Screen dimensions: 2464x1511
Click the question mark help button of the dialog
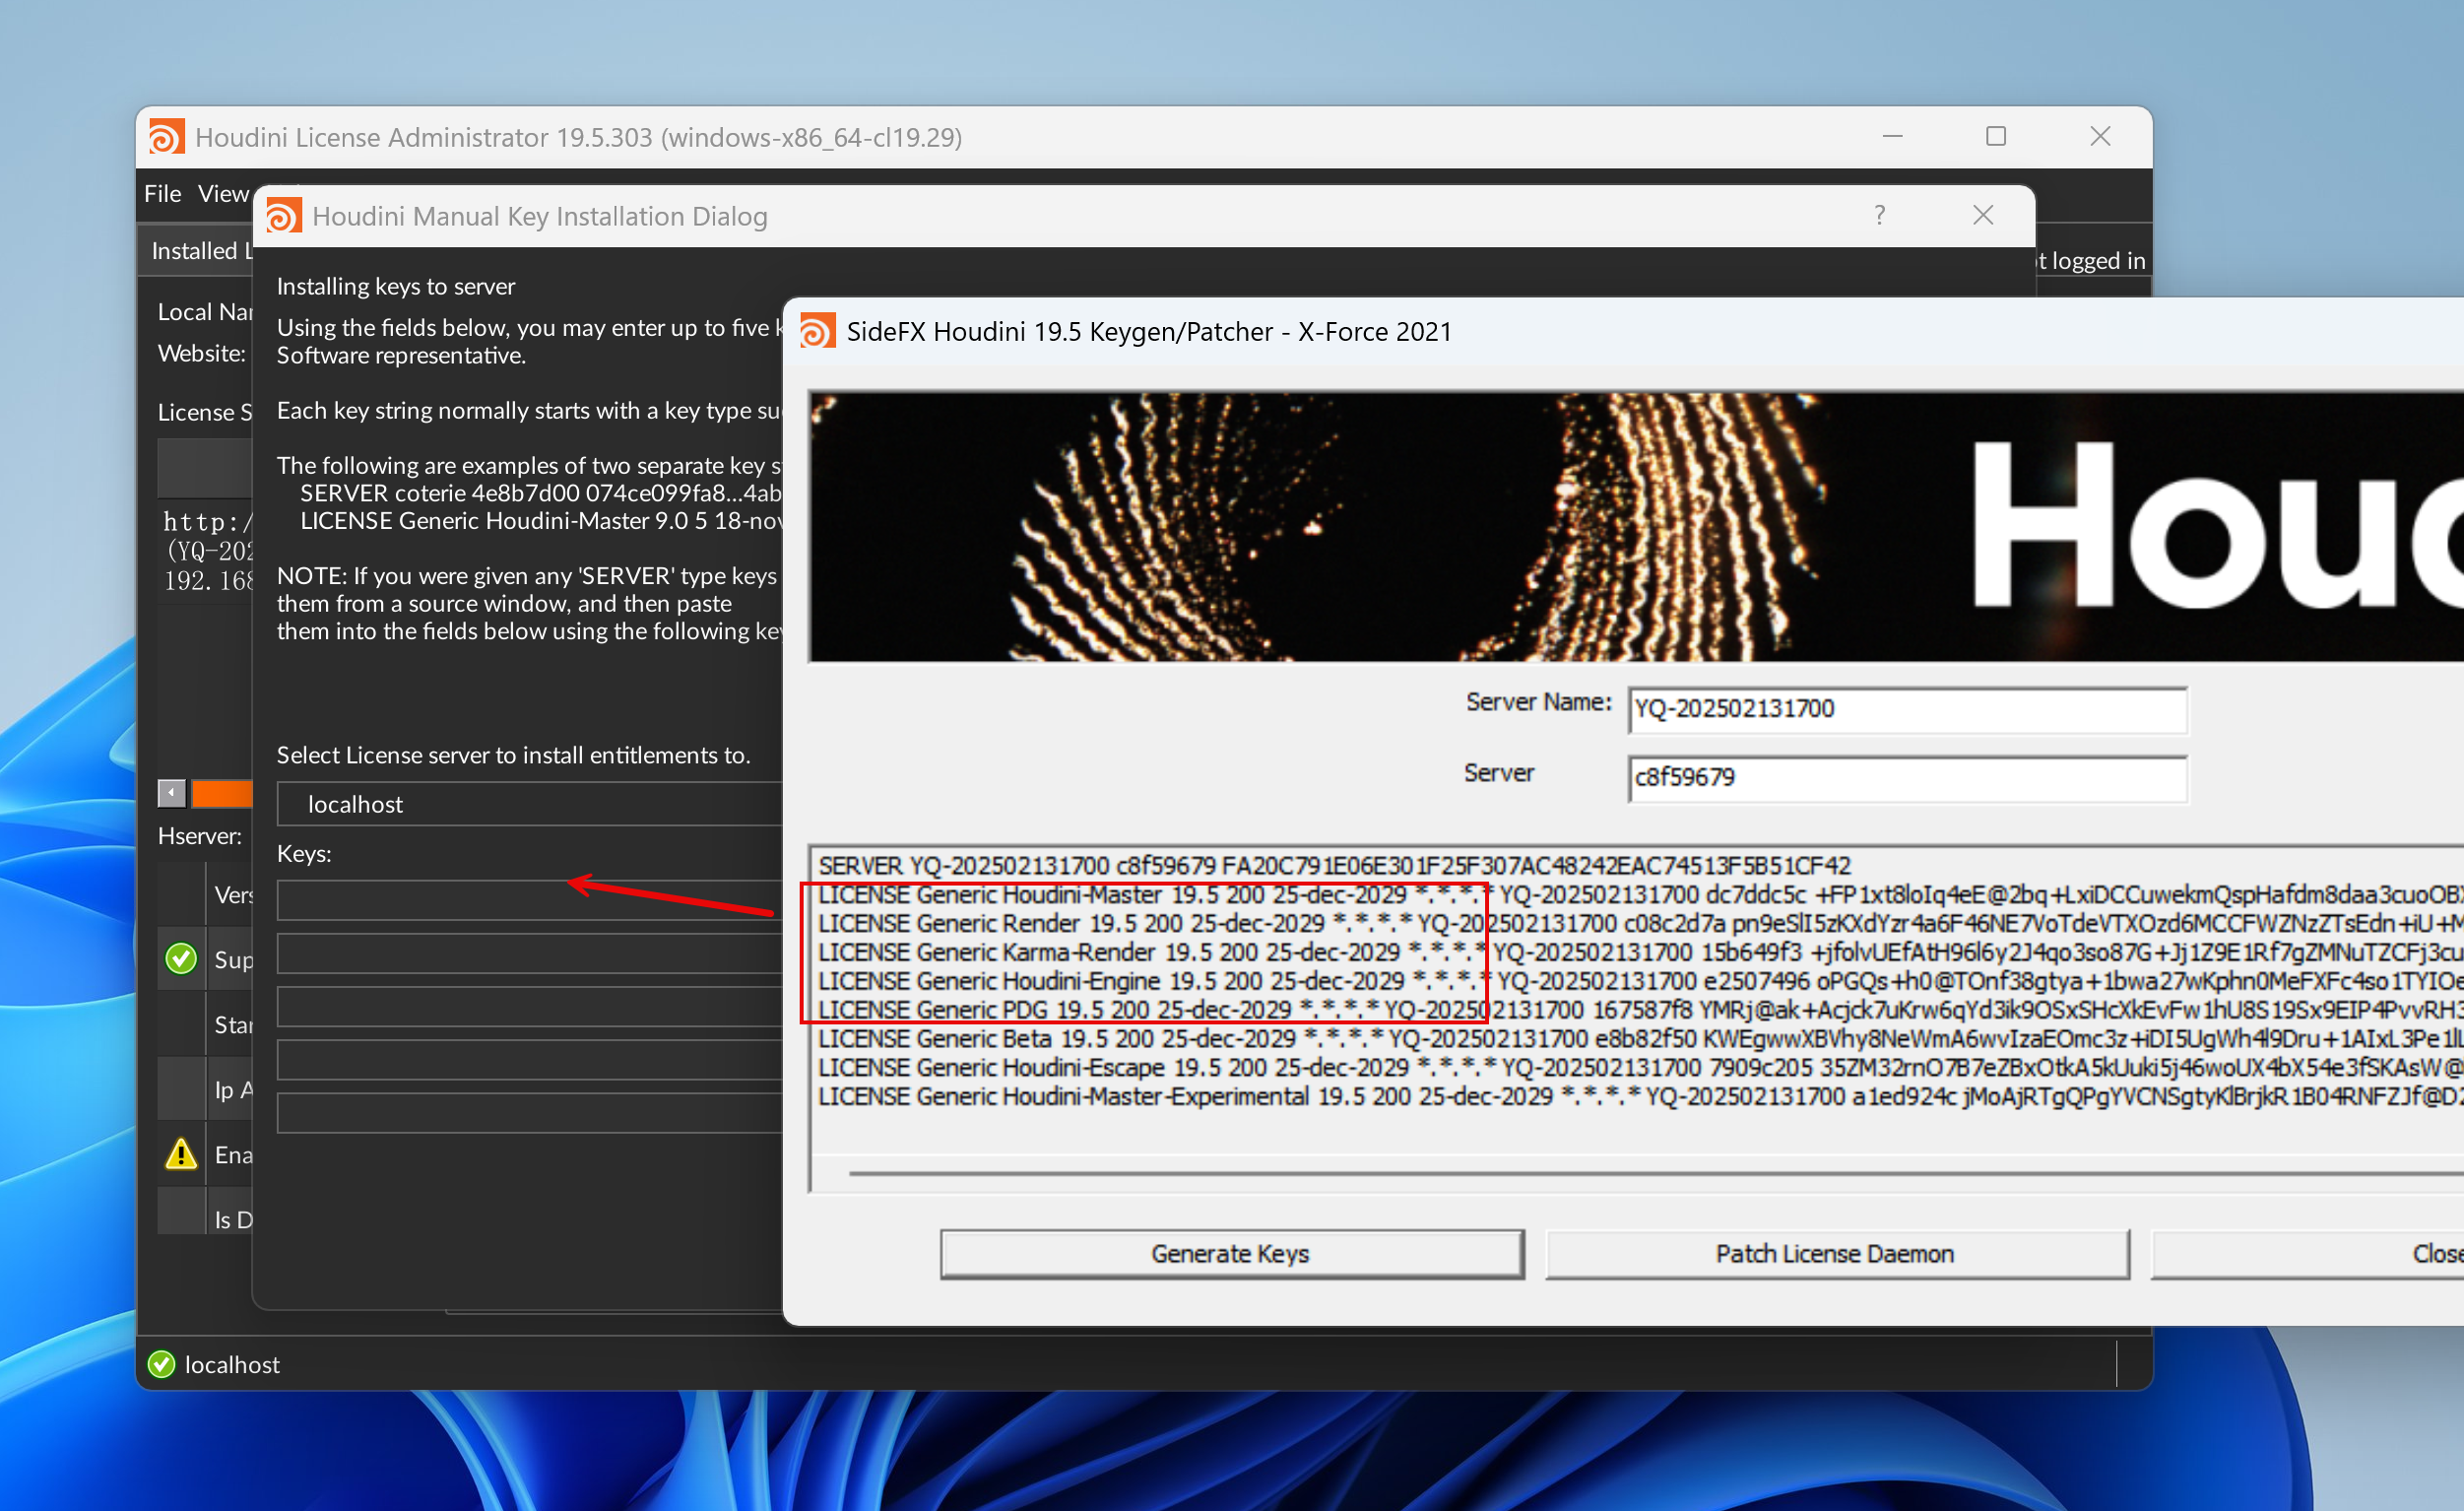point(1879,215)
